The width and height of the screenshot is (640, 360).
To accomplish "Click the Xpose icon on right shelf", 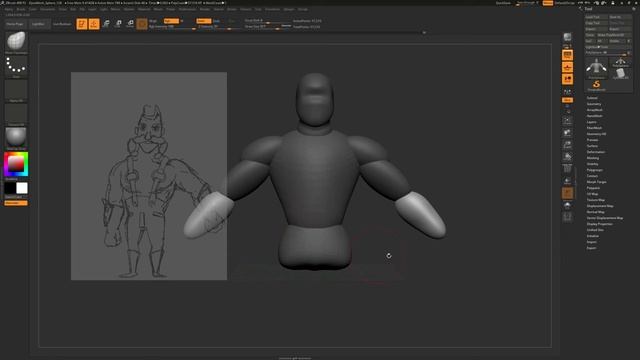I will point(567,217).
